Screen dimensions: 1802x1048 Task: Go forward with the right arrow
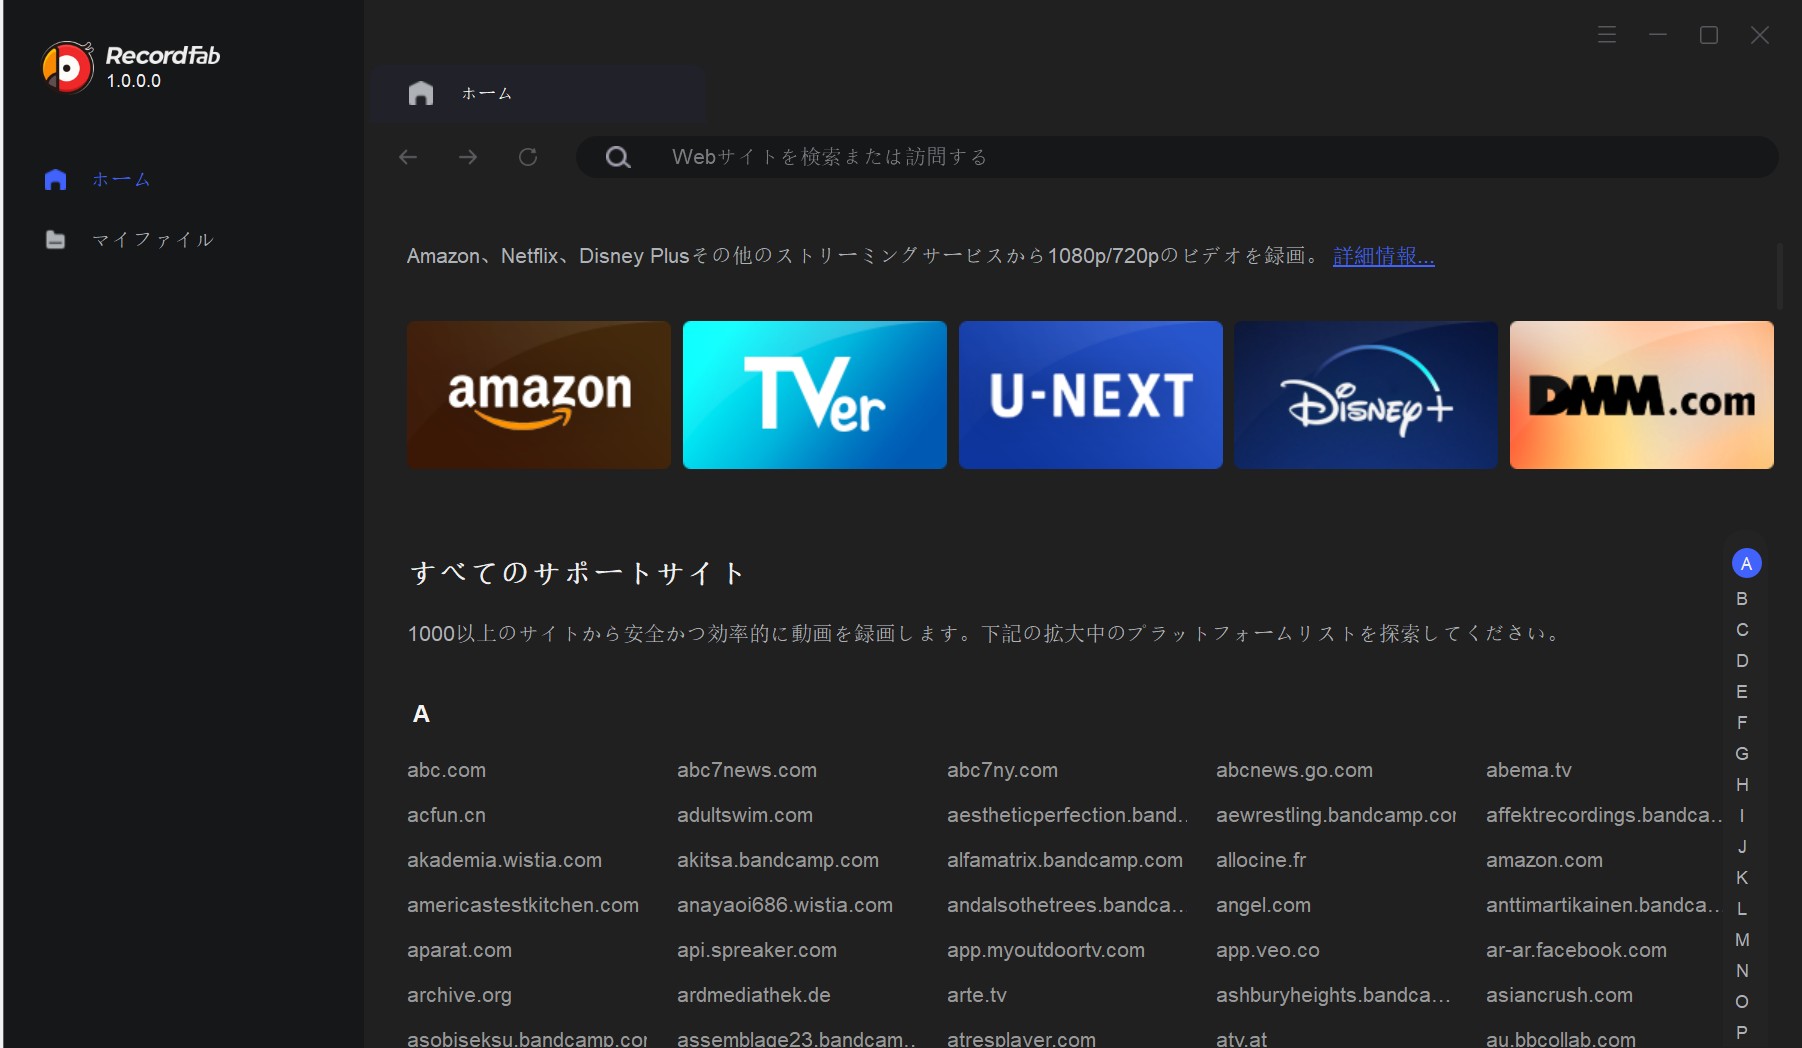point(468,157)
